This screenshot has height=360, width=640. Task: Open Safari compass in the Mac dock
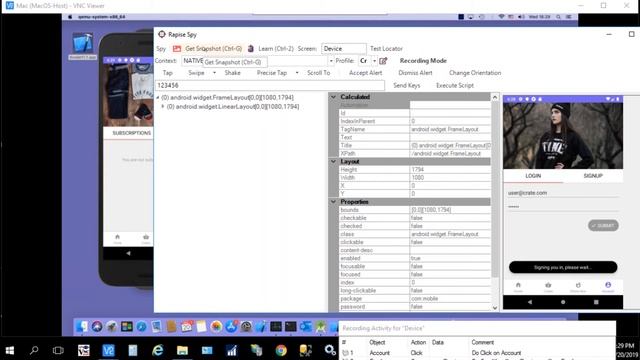(x=141, y=327)
